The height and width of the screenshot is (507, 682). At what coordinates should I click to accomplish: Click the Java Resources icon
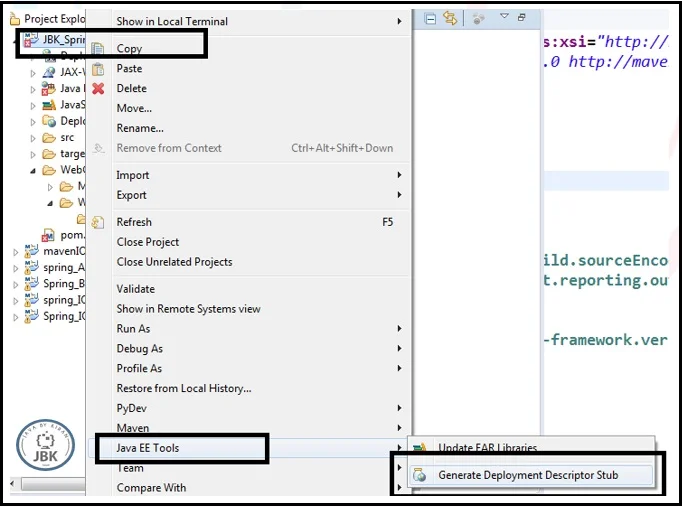click(48, 88)
